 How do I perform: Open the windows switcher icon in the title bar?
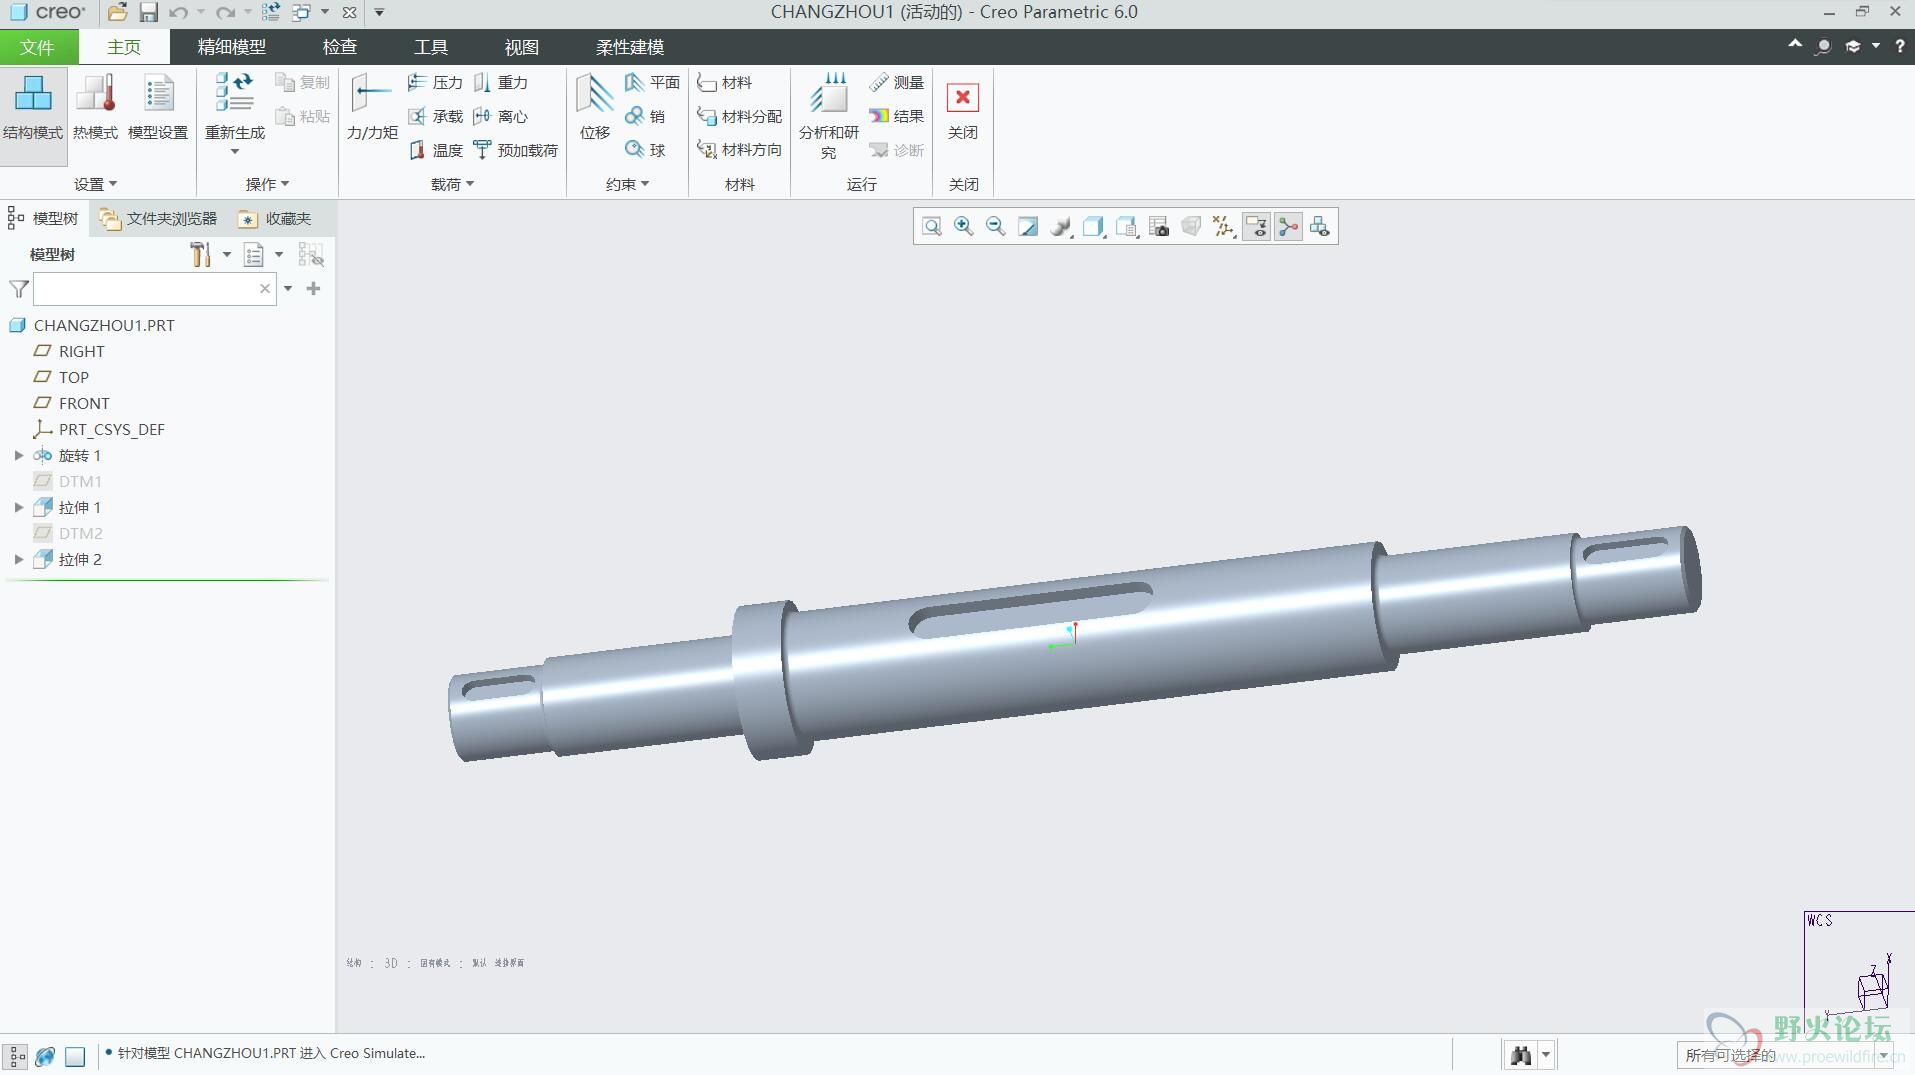[301, 12]
